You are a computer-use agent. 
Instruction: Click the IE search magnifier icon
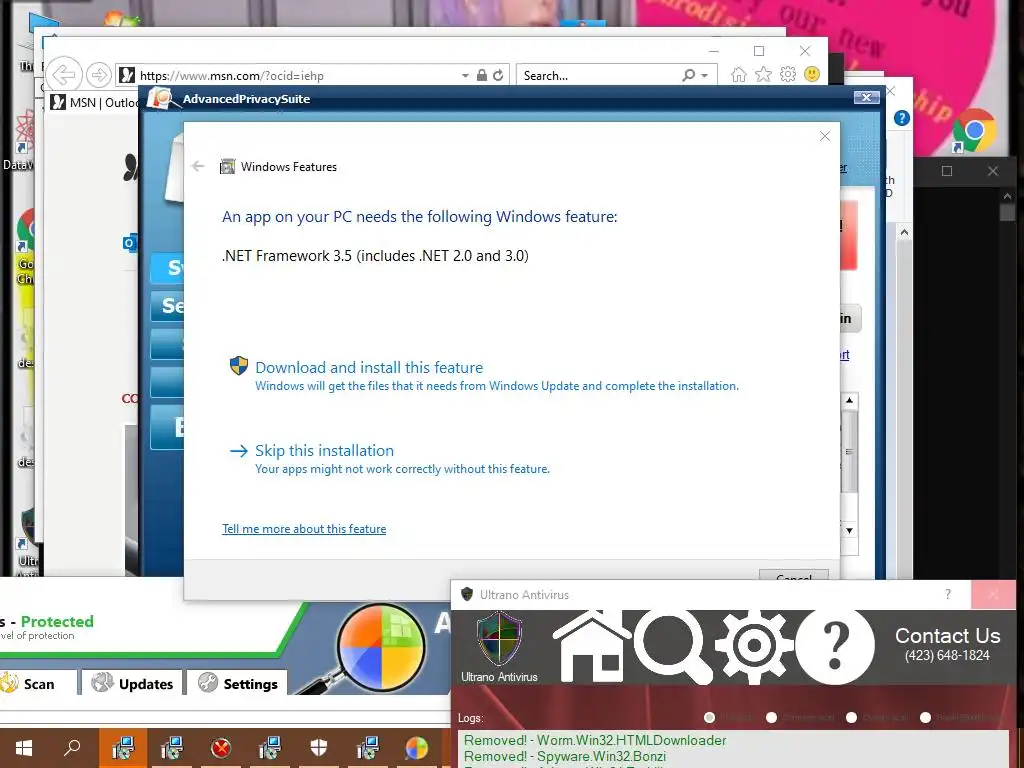[x=688, y=75]
